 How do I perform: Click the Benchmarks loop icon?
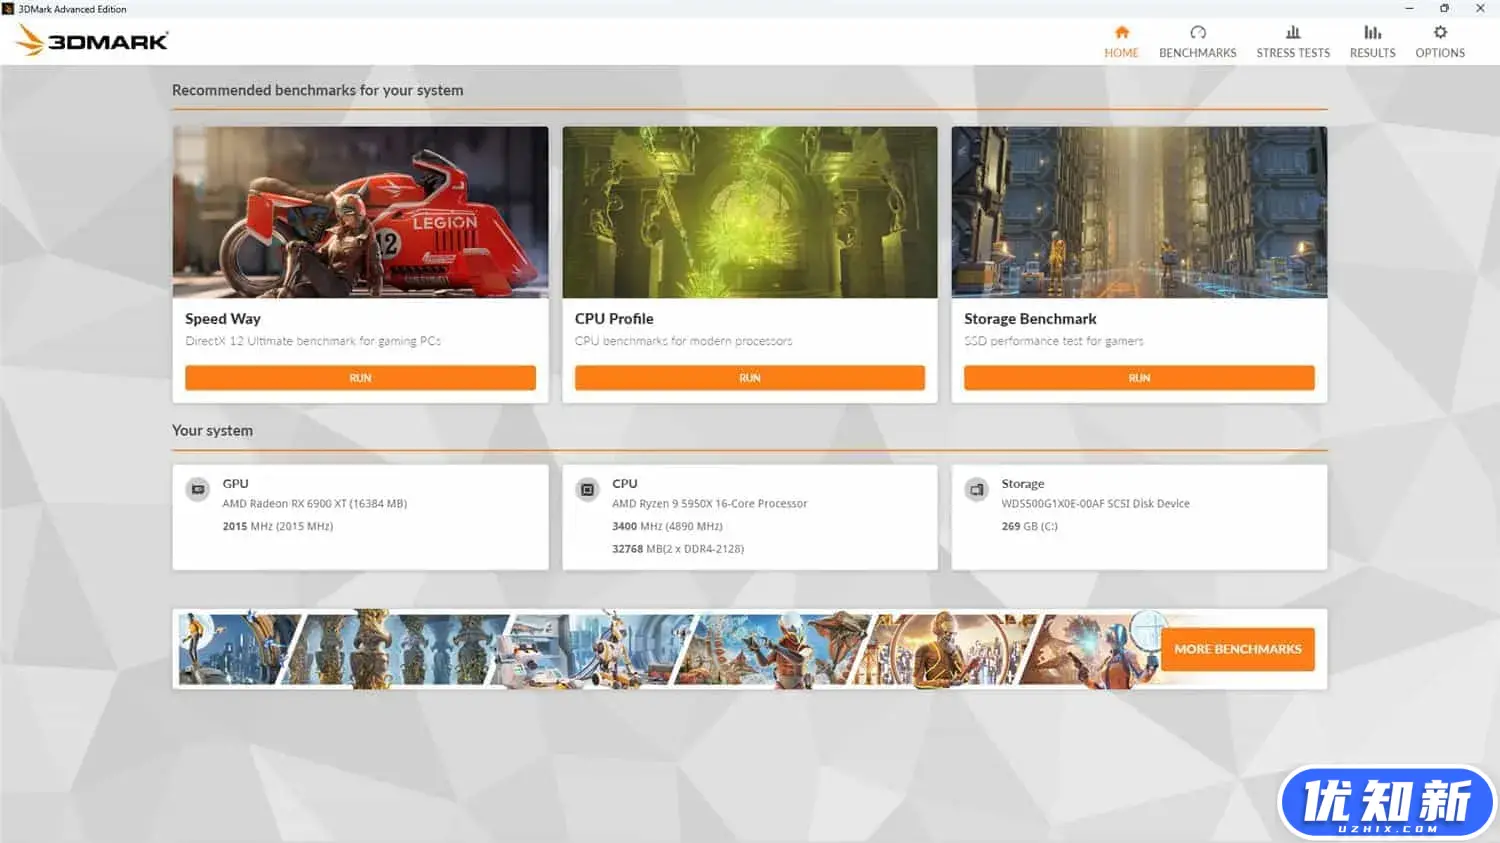1197,32
